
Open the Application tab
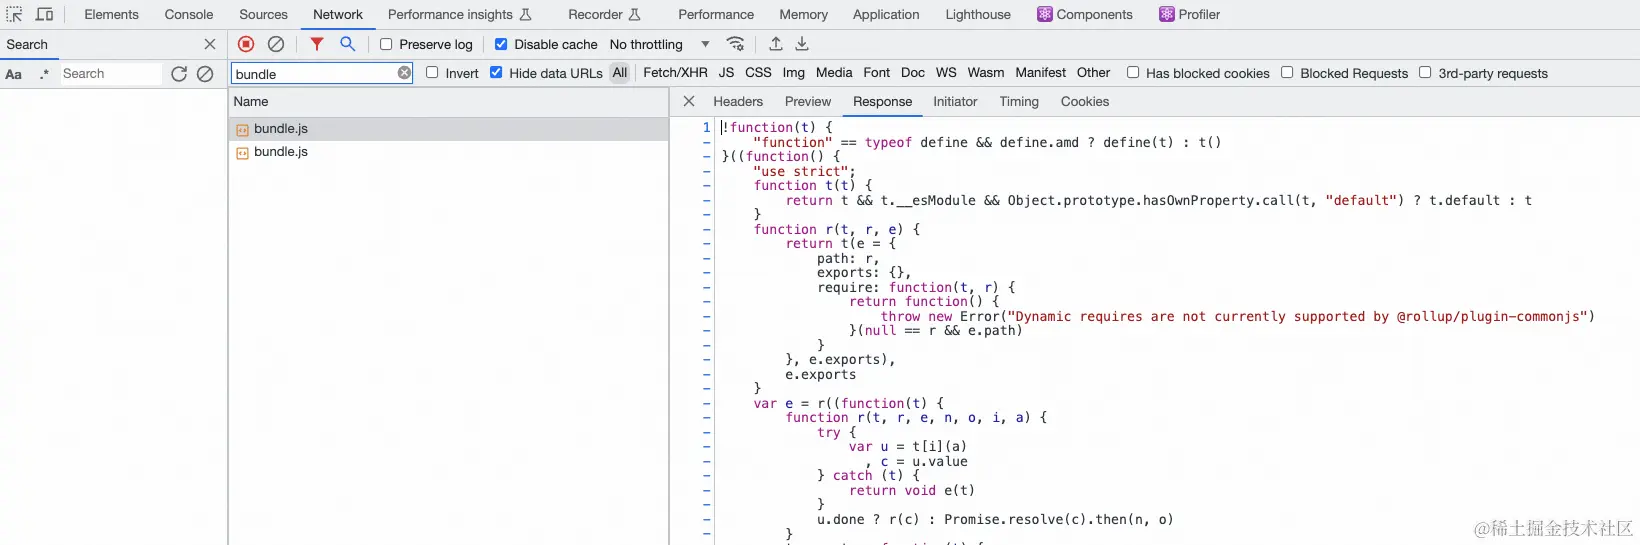point(886,14)
